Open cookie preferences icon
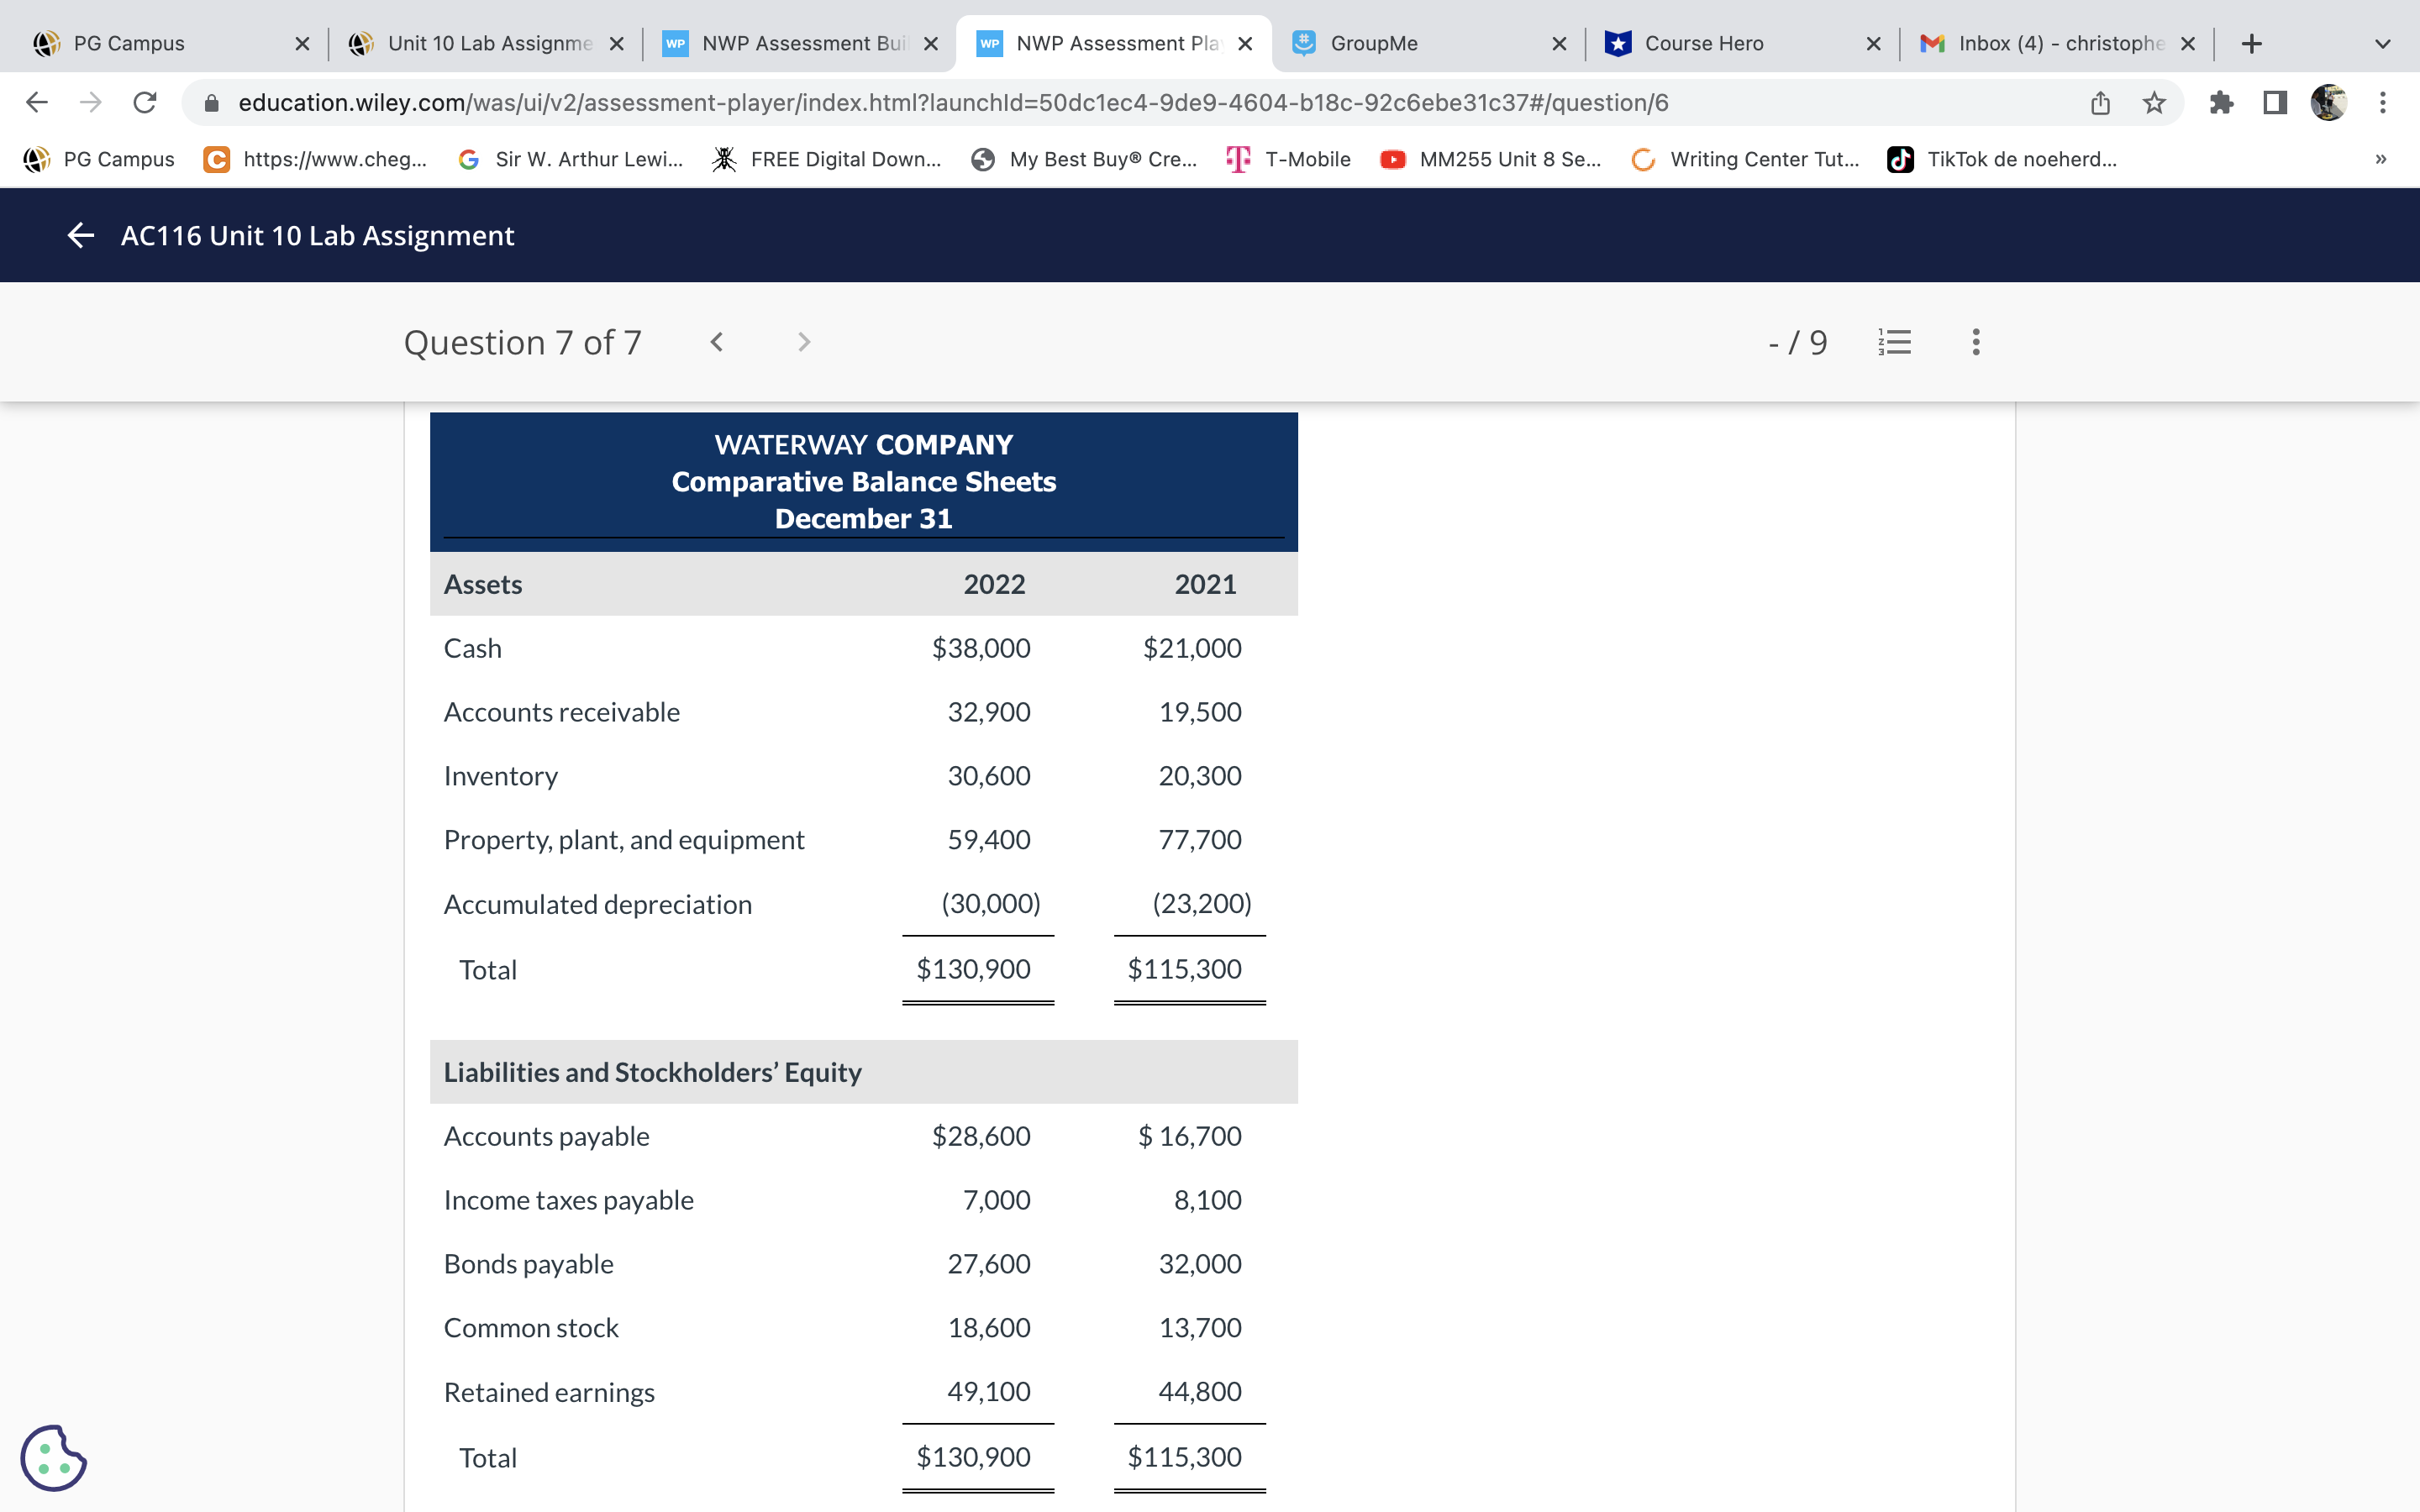The image size is (2420, 1512). click(53, 1457)
